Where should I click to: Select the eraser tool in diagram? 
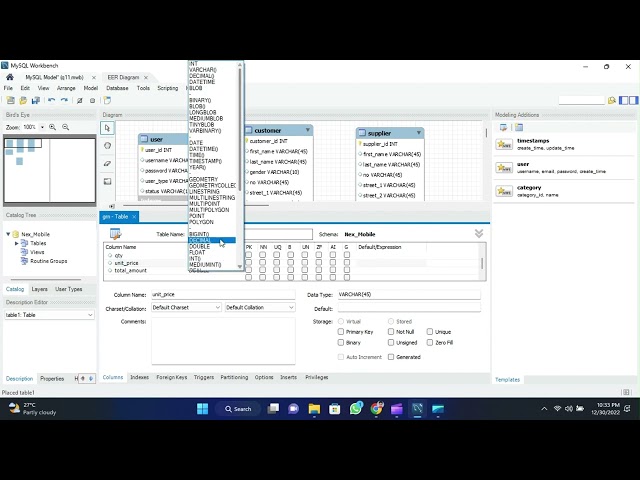coord(107,164)
